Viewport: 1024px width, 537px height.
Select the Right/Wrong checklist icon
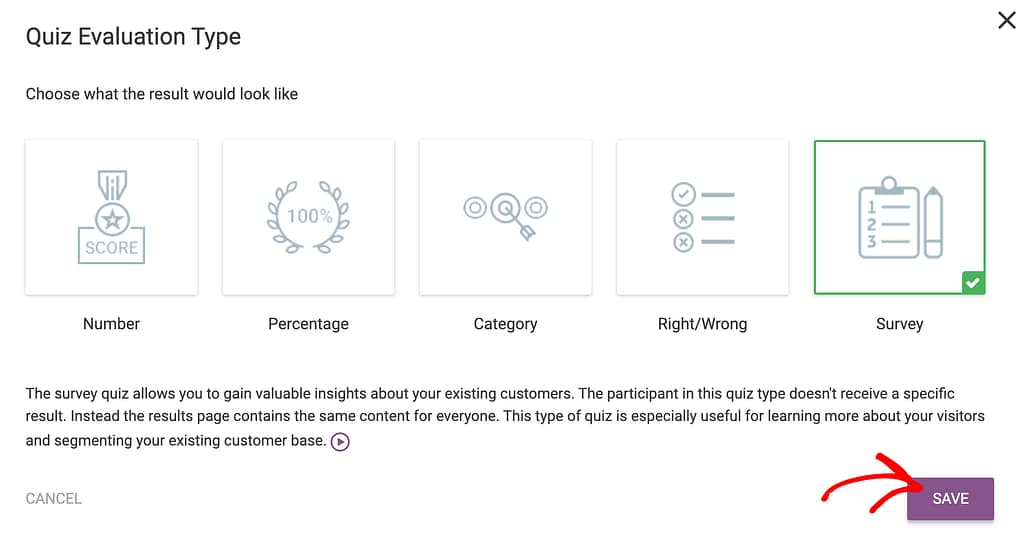click(702, 217)
